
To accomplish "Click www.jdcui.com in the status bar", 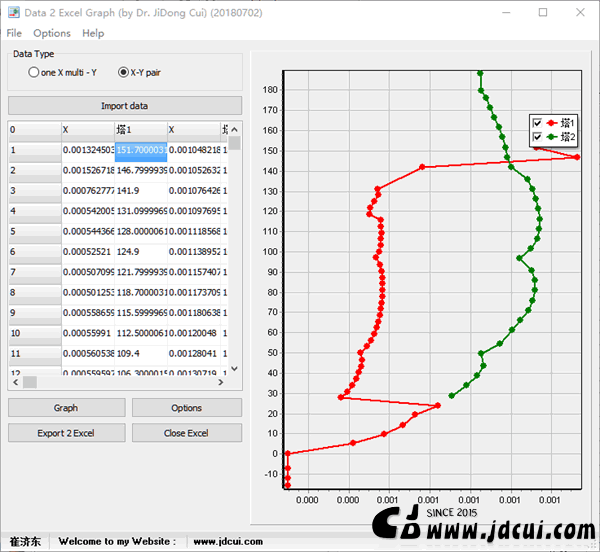I will coord(228,541).
